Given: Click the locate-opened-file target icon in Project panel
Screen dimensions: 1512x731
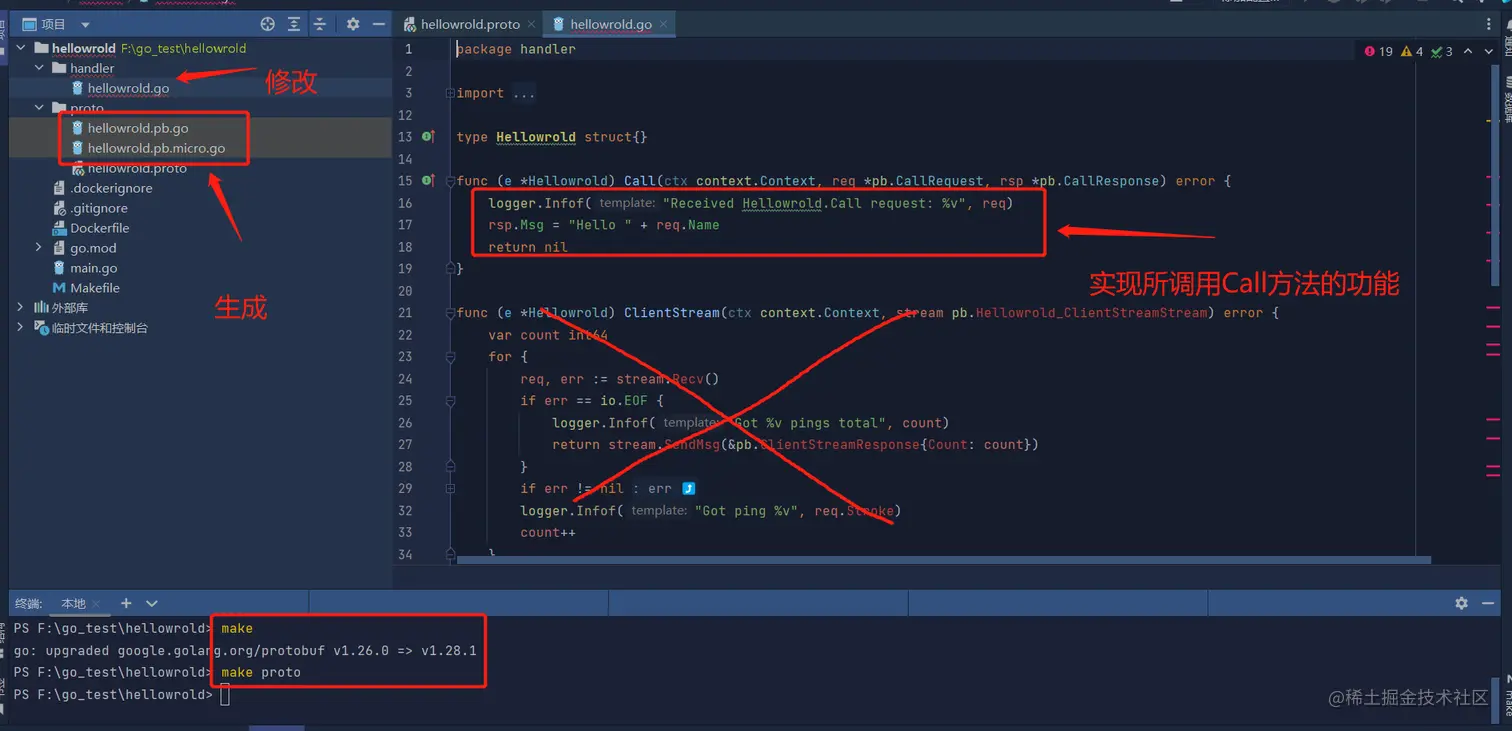Looking at the screenshot, I should click(x=267, y=24).
